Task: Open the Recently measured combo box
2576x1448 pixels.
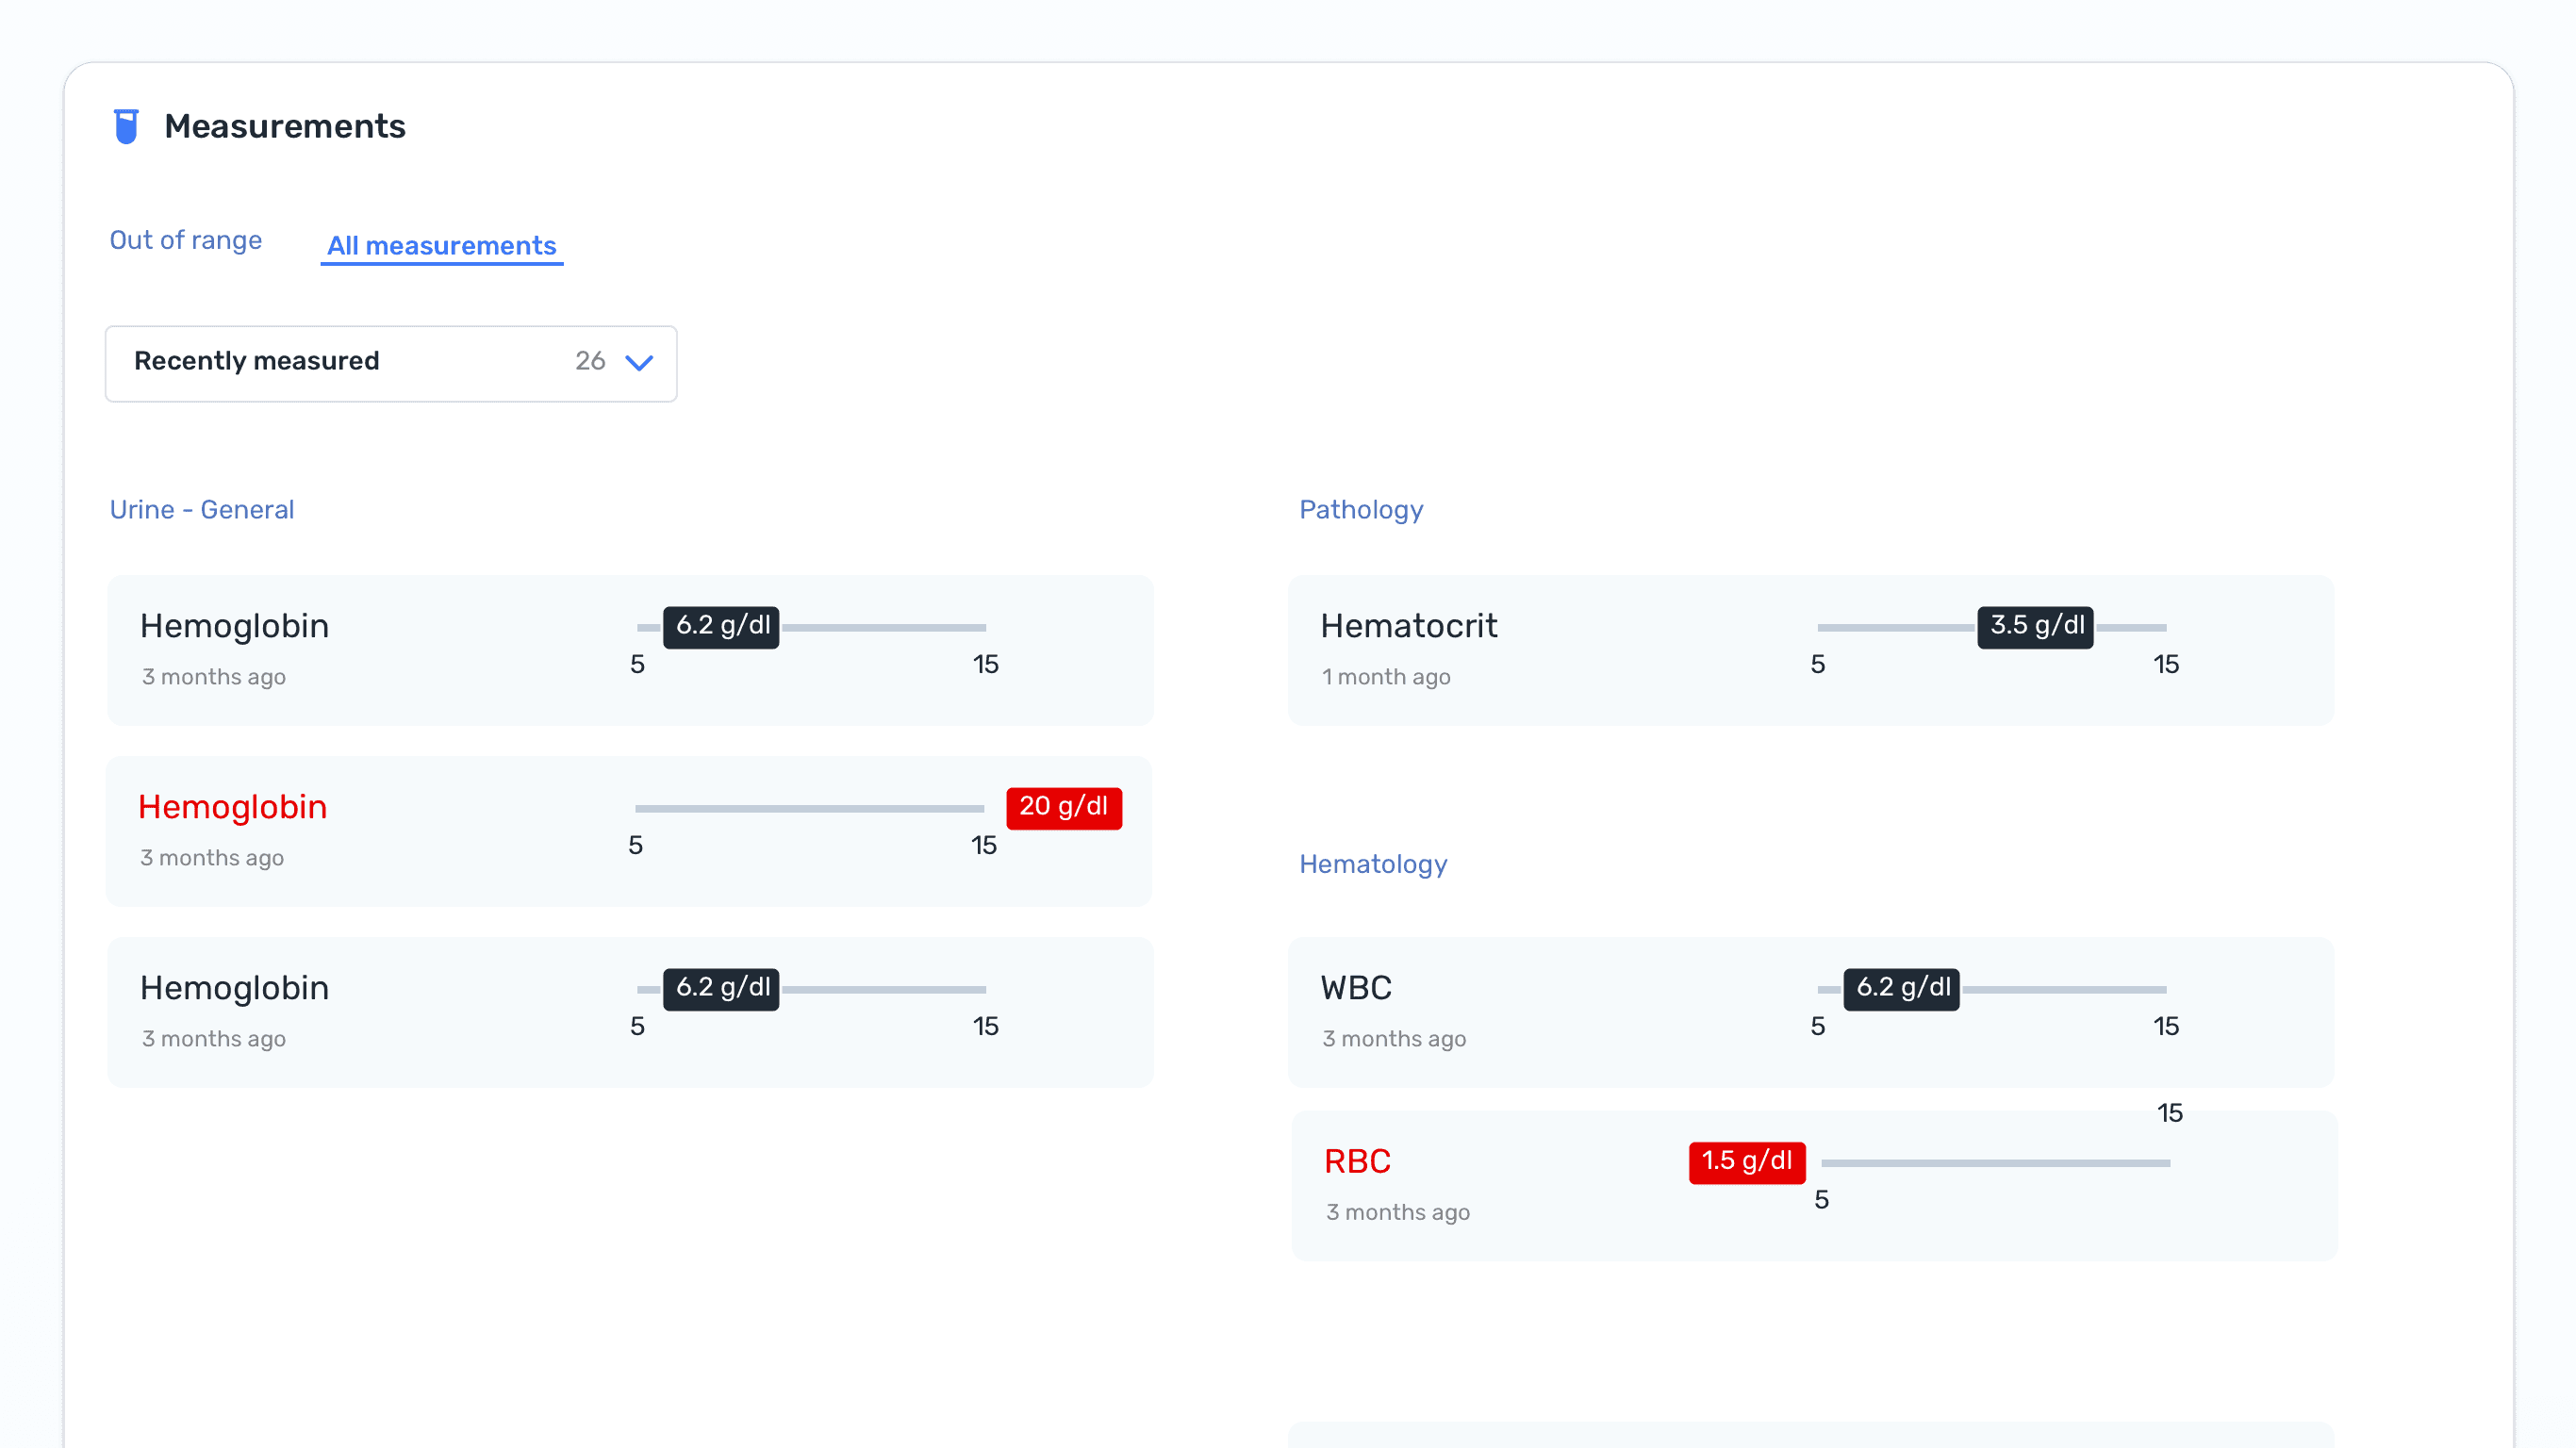Action: [390, 363]
